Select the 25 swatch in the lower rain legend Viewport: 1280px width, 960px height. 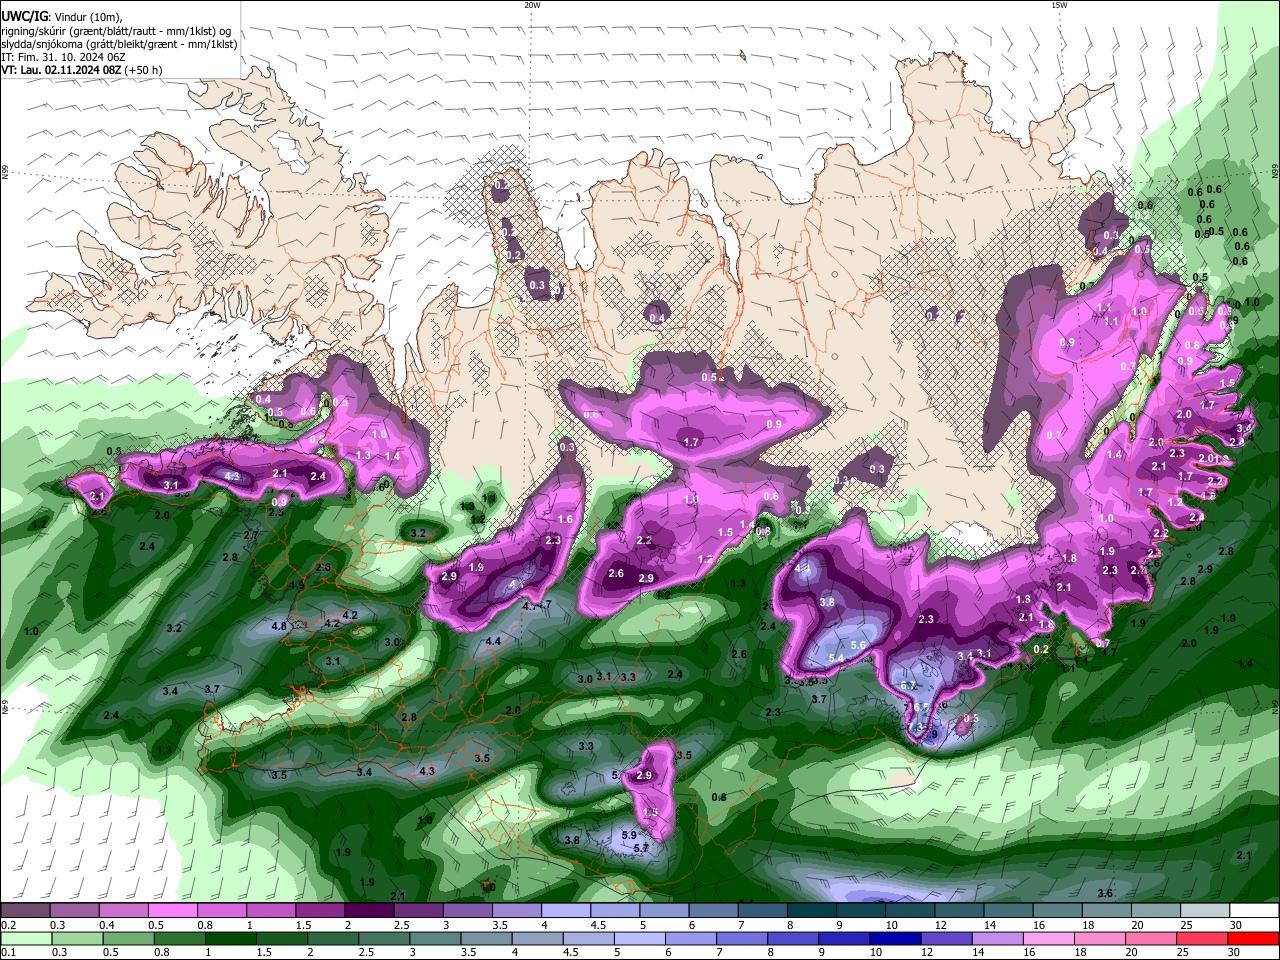1202,939
